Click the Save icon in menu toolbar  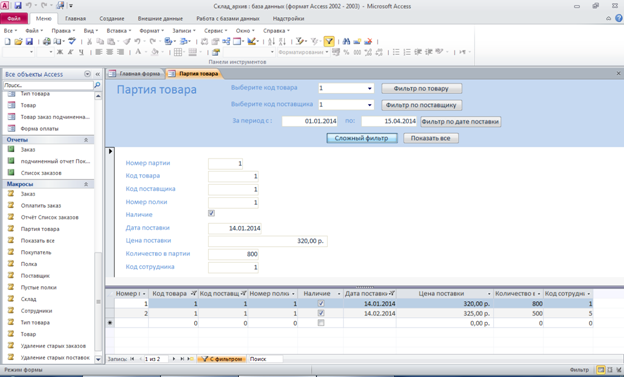[29, 41]
